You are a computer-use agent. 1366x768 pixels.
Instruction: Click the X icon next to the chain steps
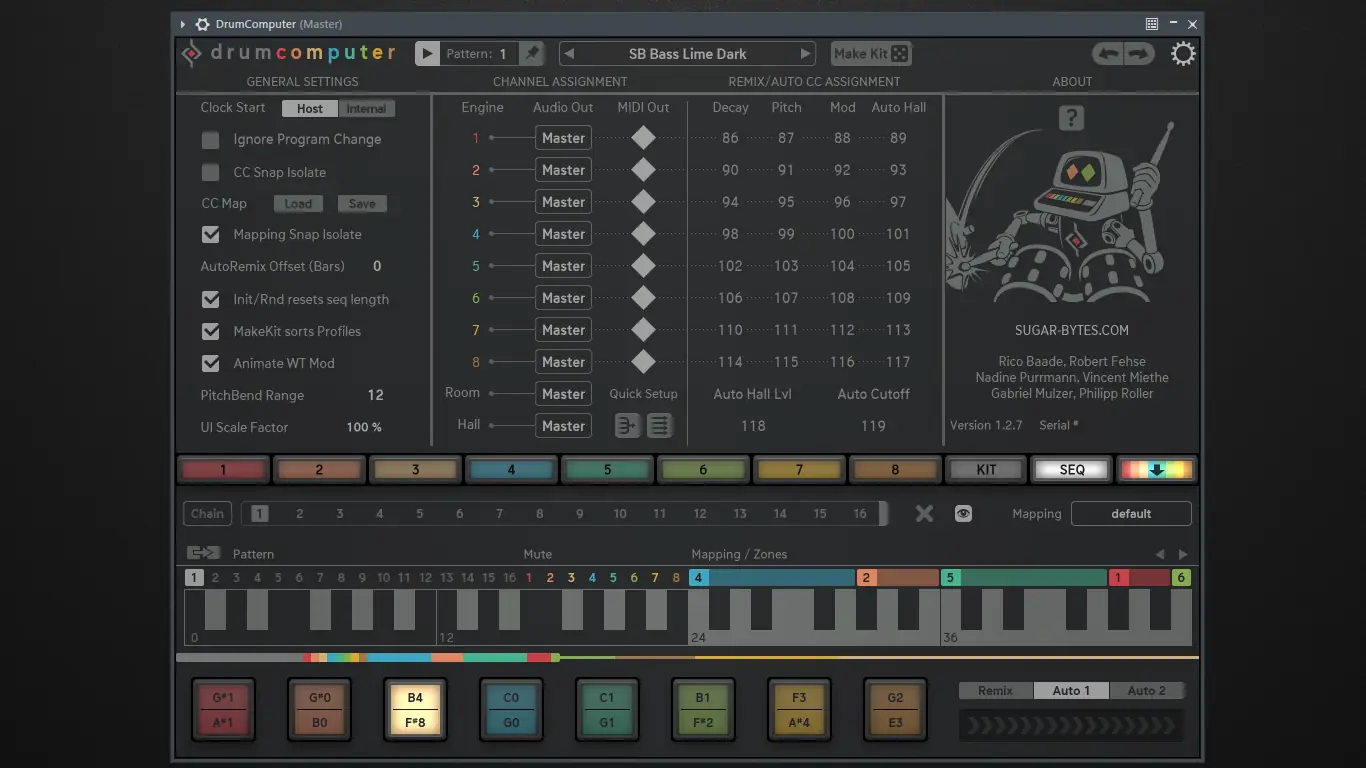[924, 514]
